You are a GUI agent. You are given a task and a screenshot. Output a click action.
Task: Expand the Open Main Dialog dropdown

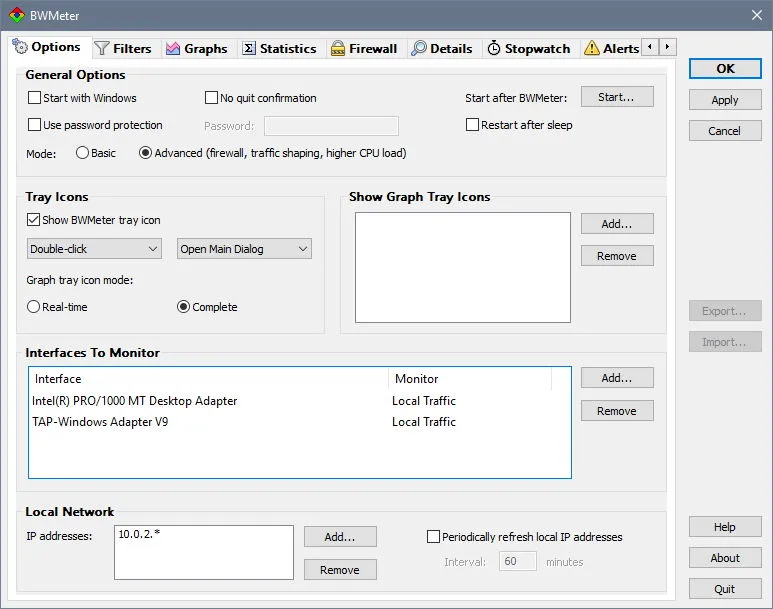245,249
